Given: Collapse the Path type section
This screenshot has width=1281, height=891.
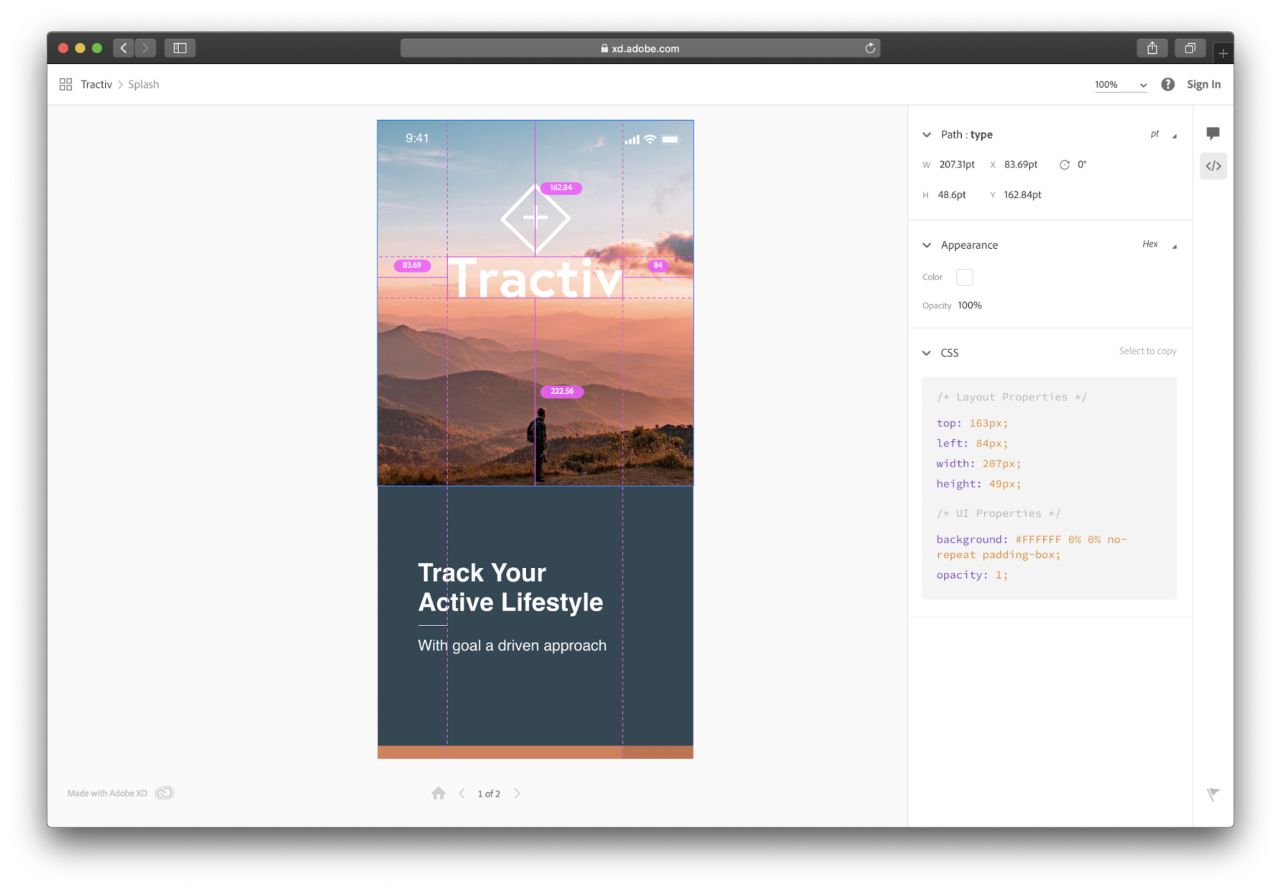Looking at the screenshot, I should pos(927,135).
